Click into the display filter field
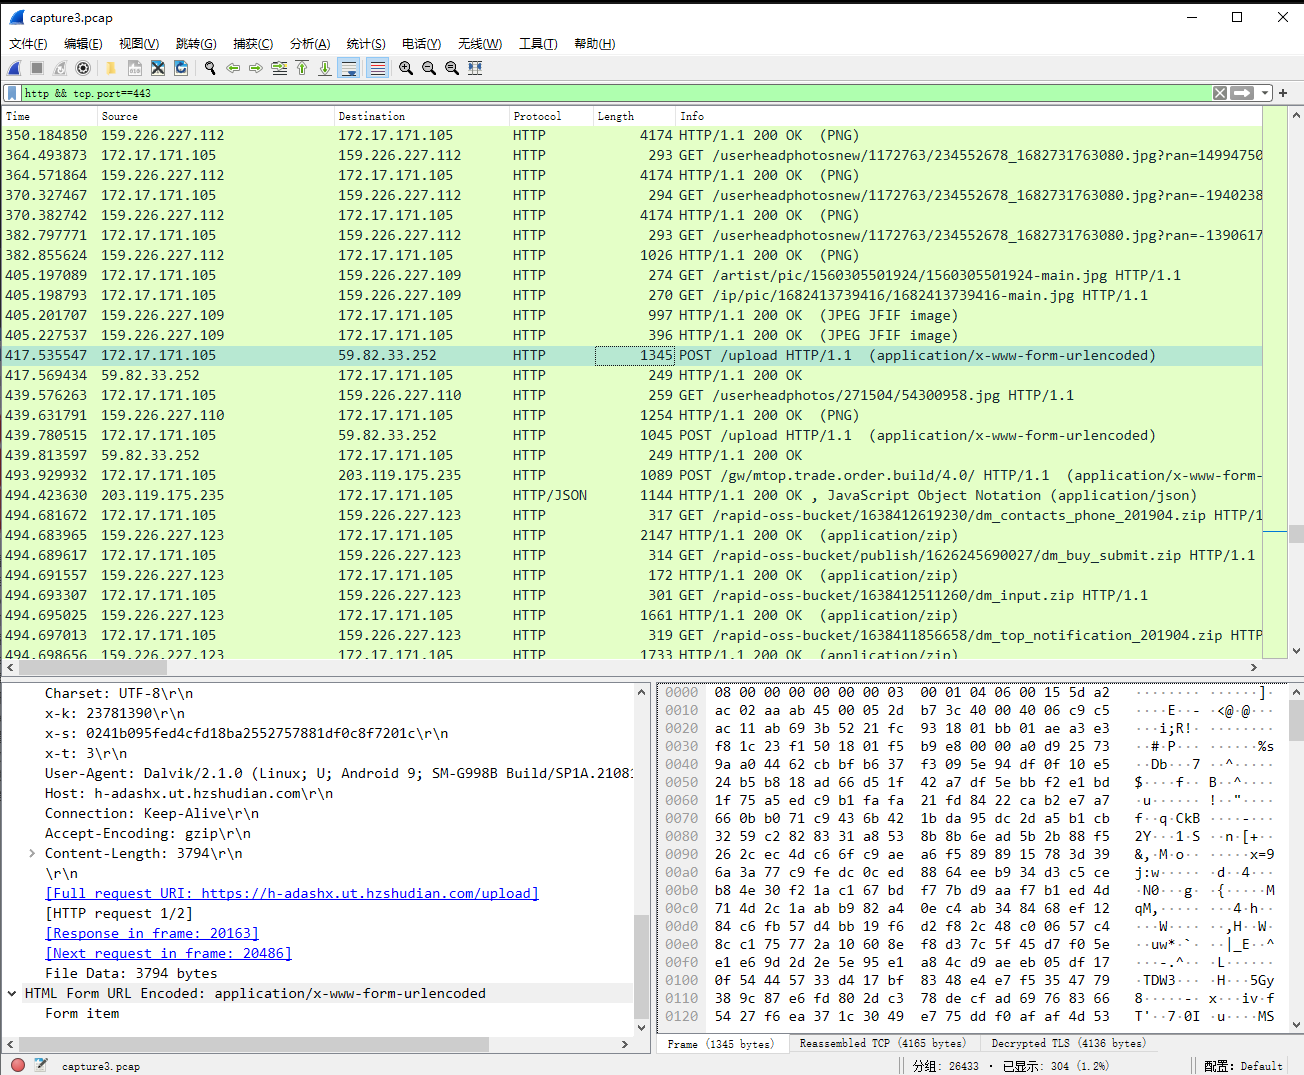The width and height of the screenshot is (1304, 1075). pyautogui.click(x=615, y=93)
